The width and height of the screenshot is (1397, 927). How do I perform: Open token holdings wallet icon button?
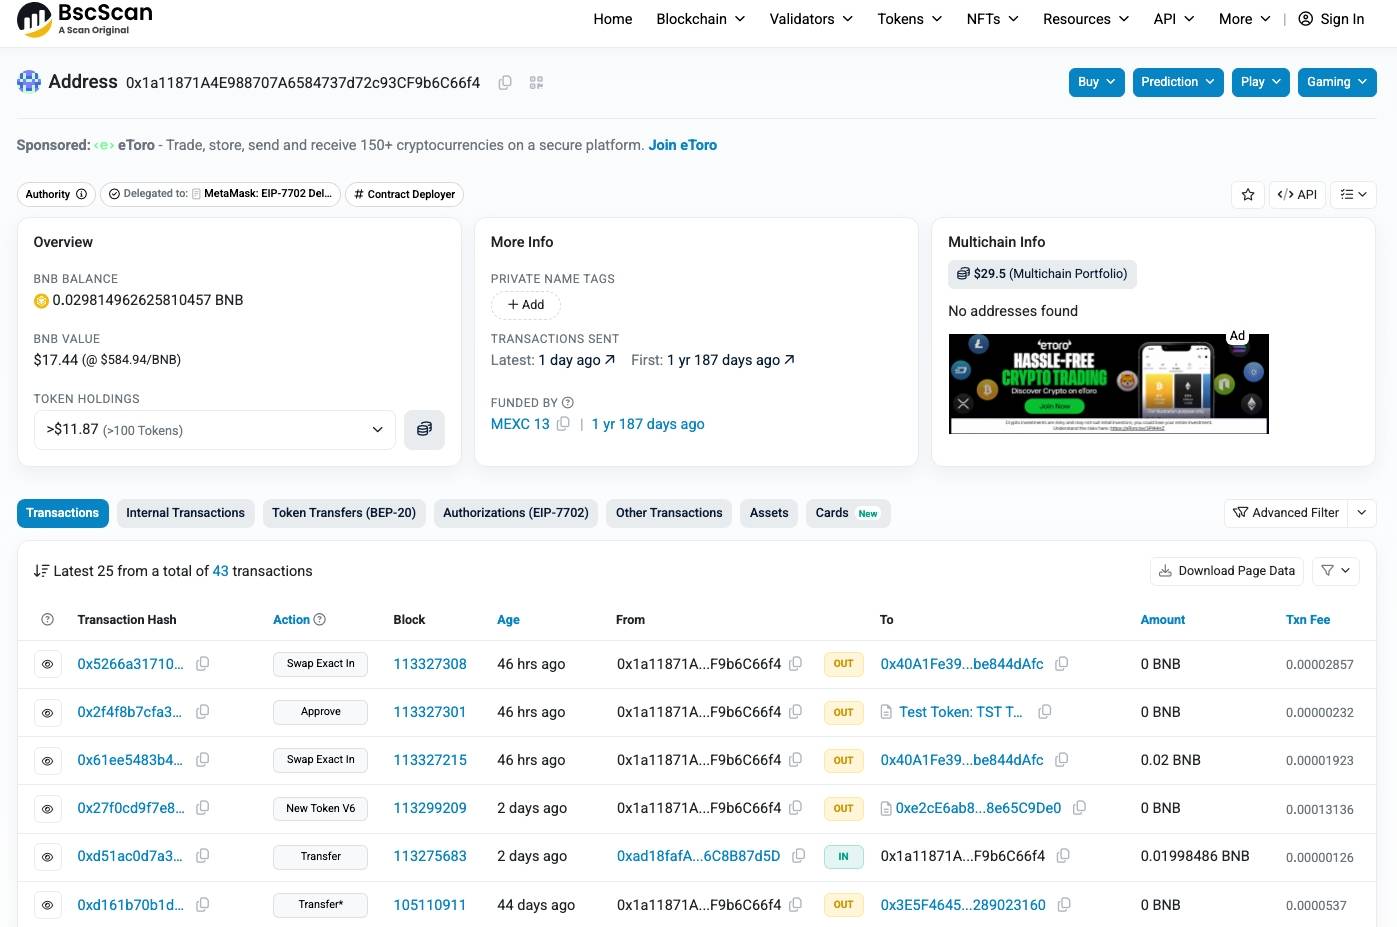pyautogui.click(x=424, y=429)
